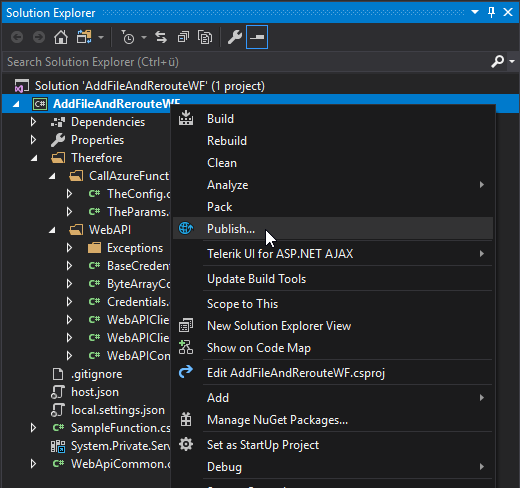520x488 pixels.
Task: Select the Solution 'AddFileAndRerouteWF' node
Action: click(x=150, y=86)
